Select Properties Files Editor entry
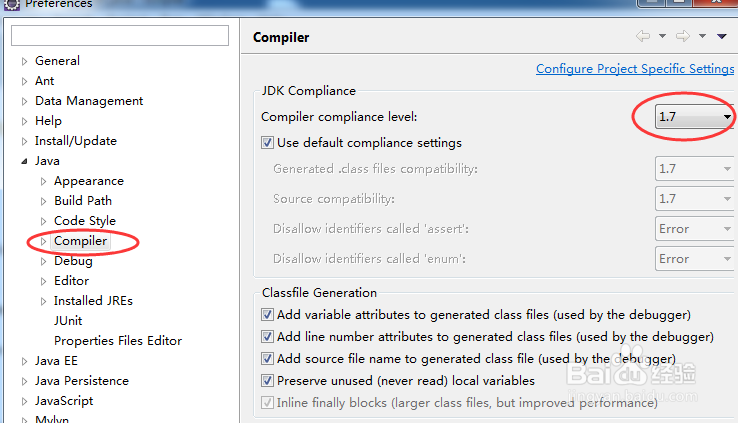This screenshot has height=423, width=738. tap(118, 341)
